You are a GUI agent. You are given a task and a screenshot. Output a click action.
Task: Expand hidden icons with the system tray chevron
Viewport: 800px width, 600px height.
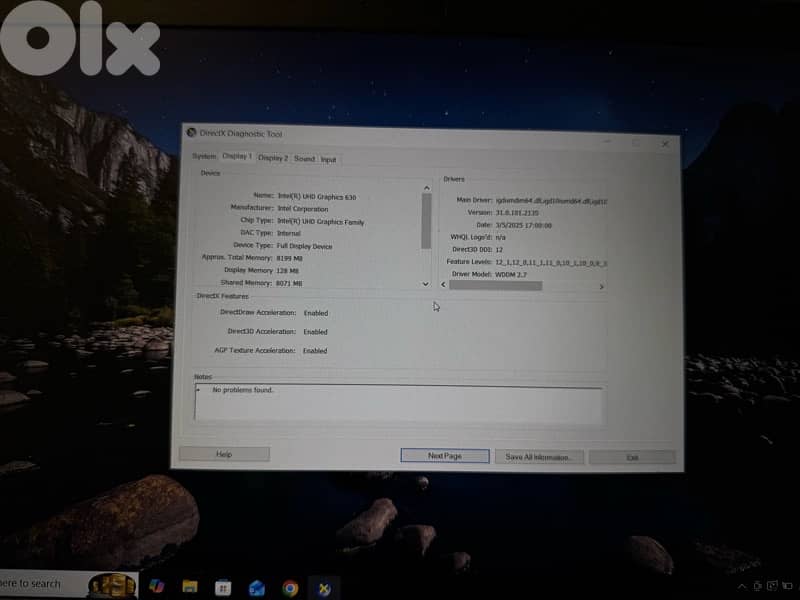coord(740,587)
